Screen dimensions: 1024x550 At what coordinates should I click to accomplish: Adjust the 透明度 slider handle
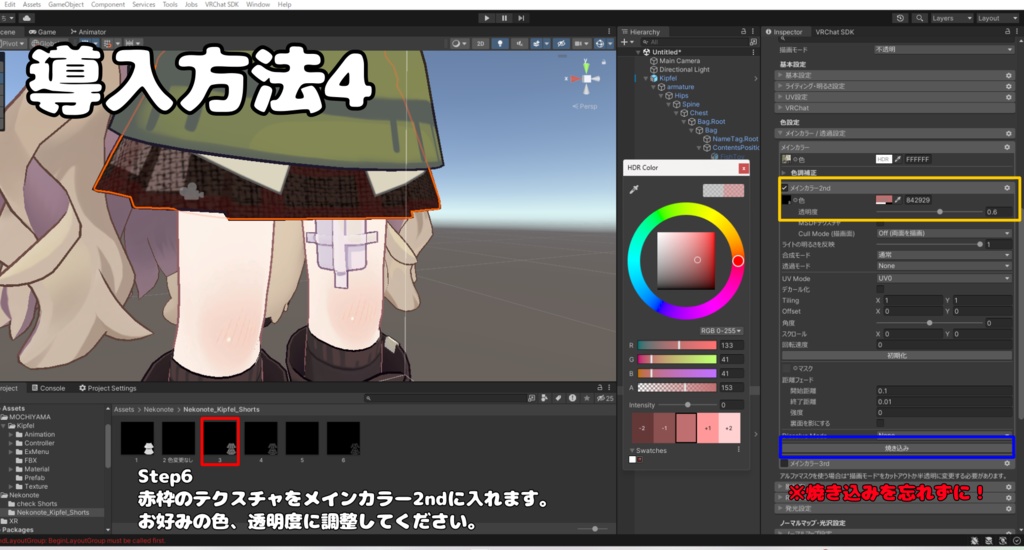pyautogui.click(x=940, y=212)
